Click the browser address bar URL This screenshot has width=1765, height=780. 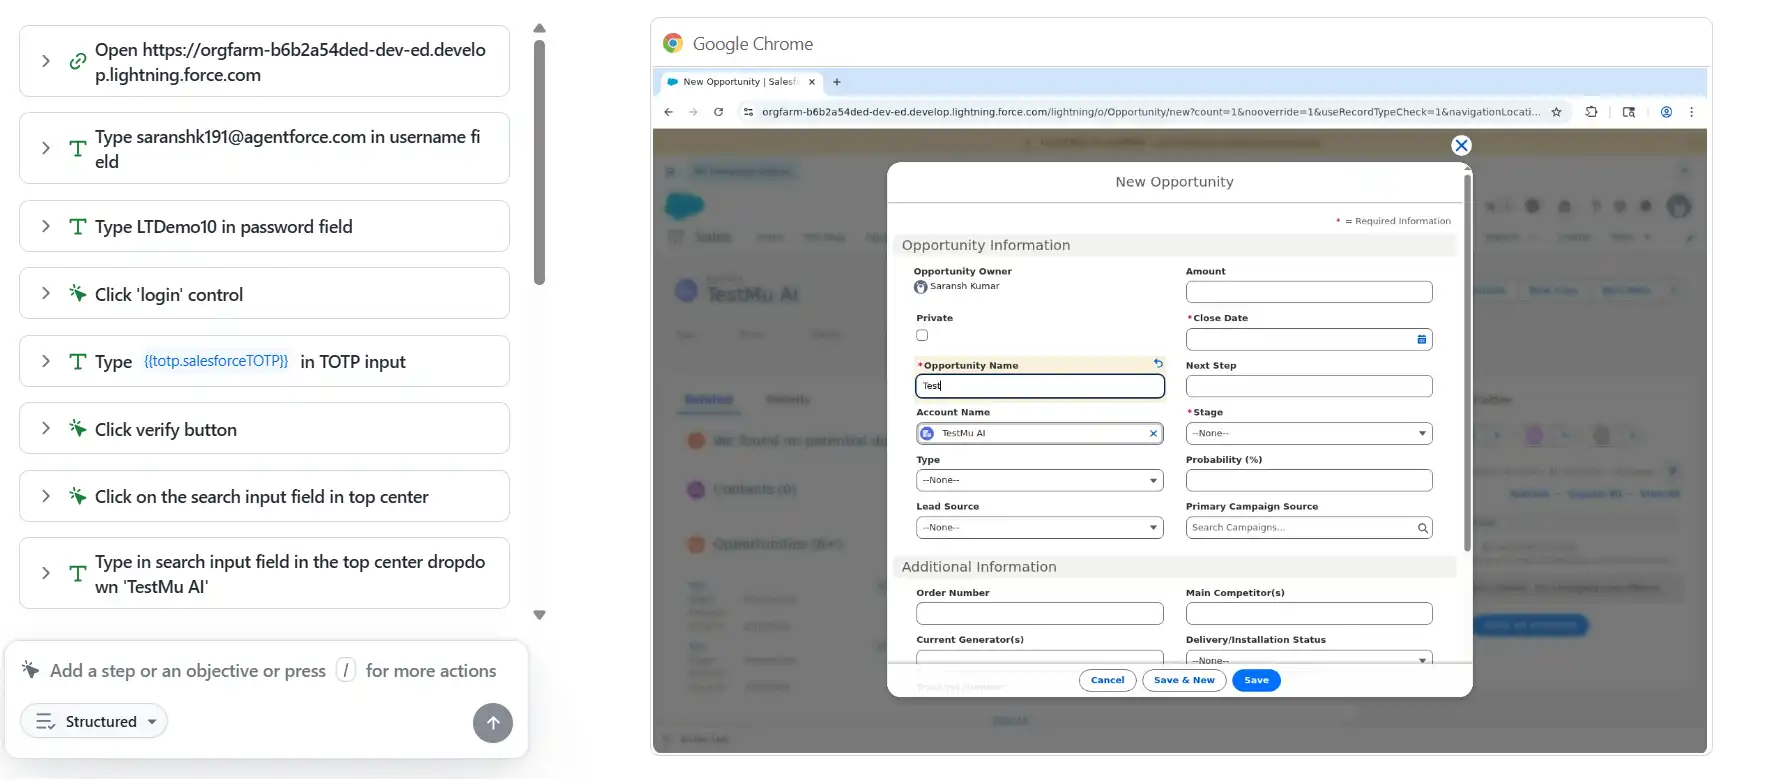pos(1150,112)
